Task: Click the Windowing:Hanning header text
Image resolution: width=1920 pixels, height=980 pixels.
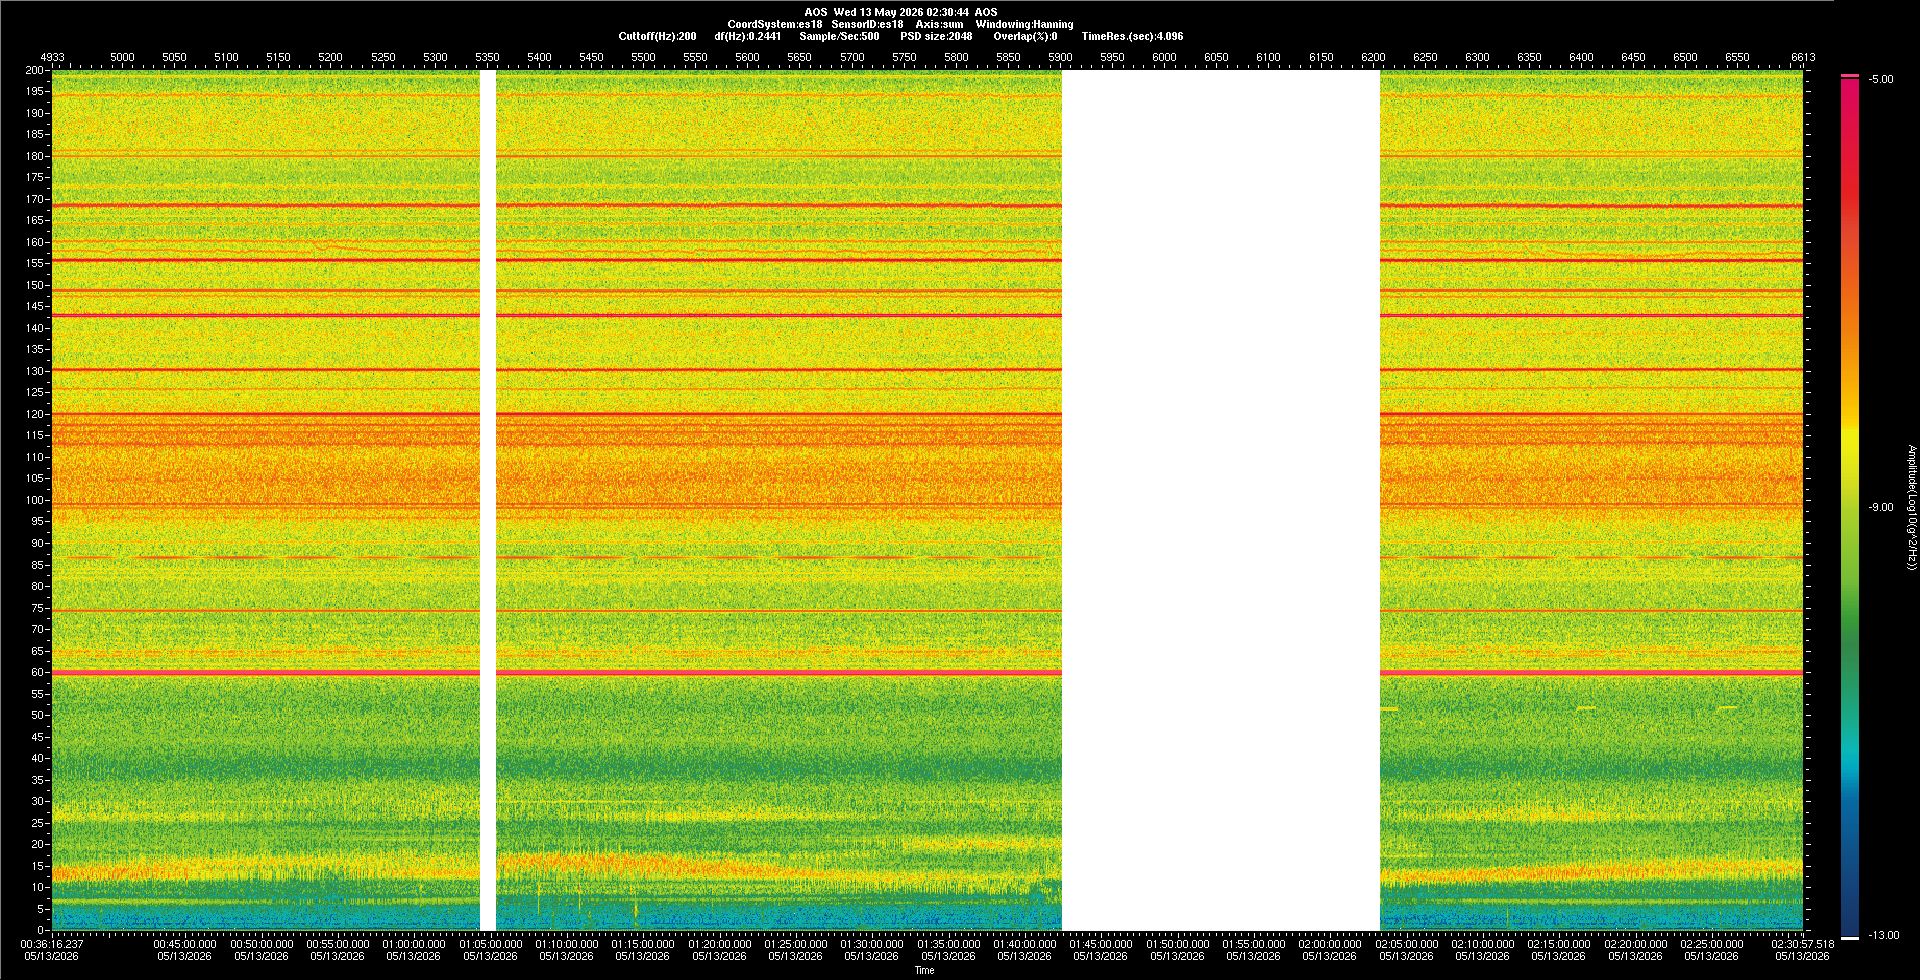Action: tap(1024, 24)
